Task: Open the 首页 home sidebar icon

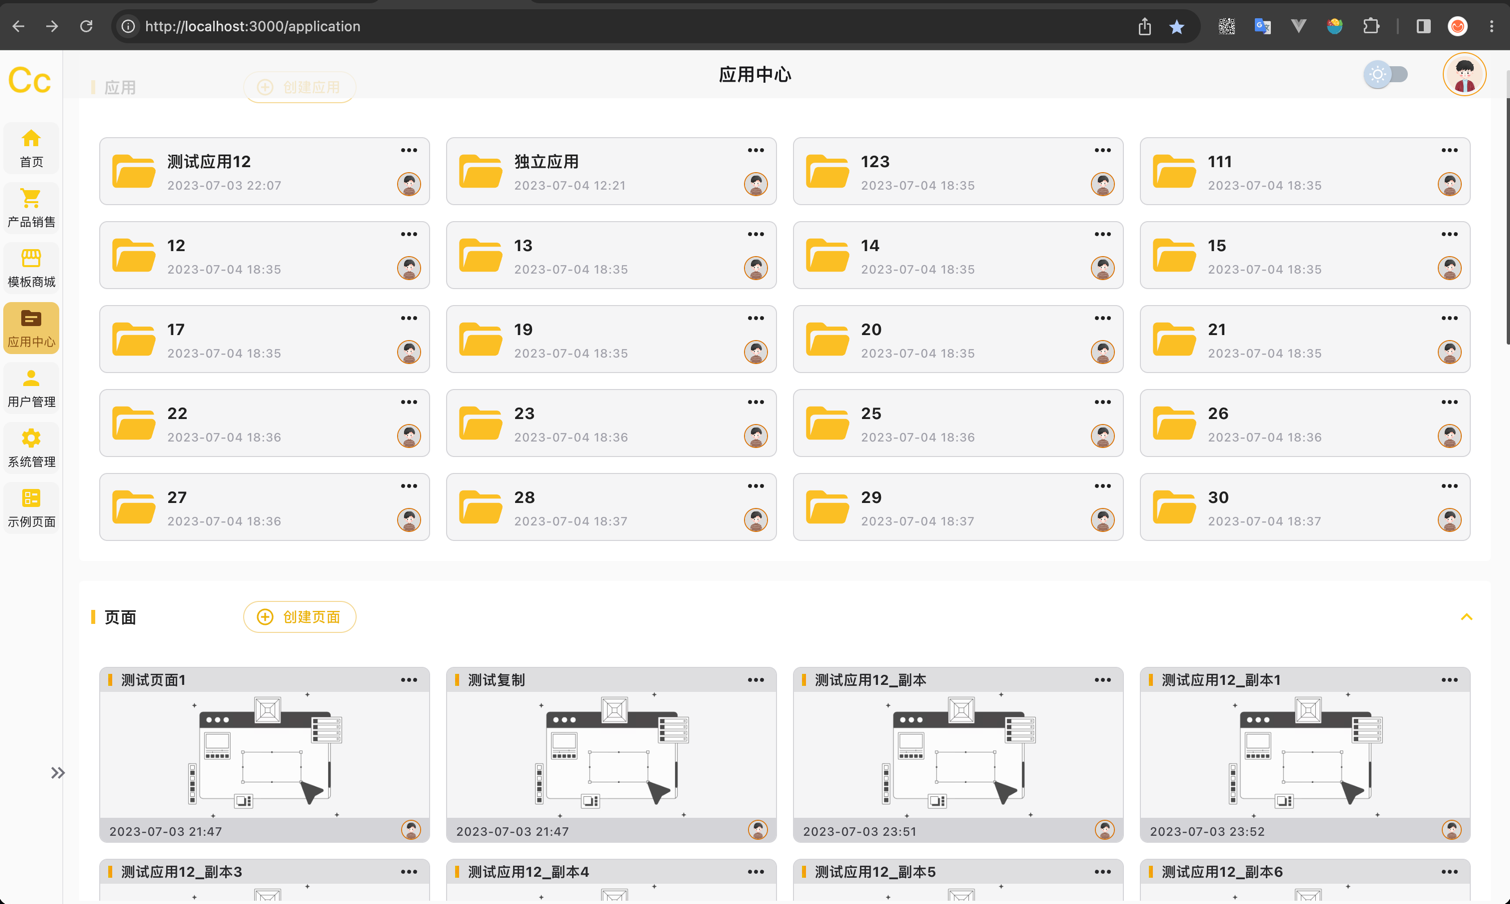Action: point(31,148)
